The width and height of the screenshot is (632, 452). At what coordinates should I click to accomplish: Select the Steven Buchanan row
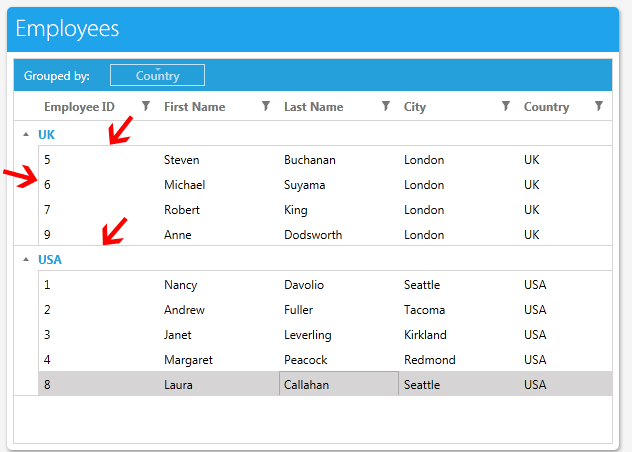coord(181,160)
